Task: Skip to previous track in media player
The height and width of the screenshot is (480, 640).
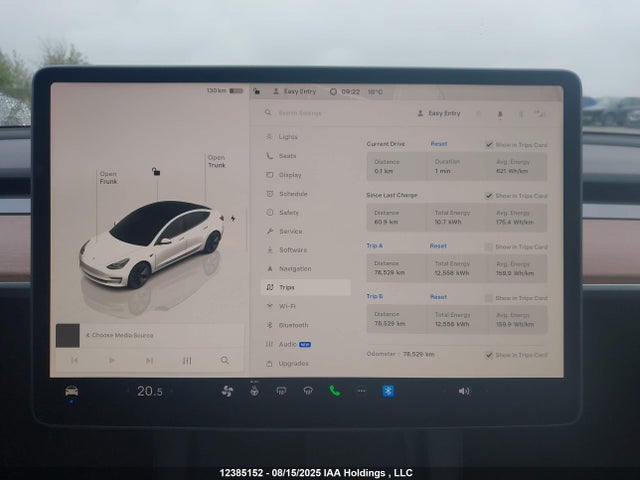Action: pyautogui.click(x=74, y=360)
